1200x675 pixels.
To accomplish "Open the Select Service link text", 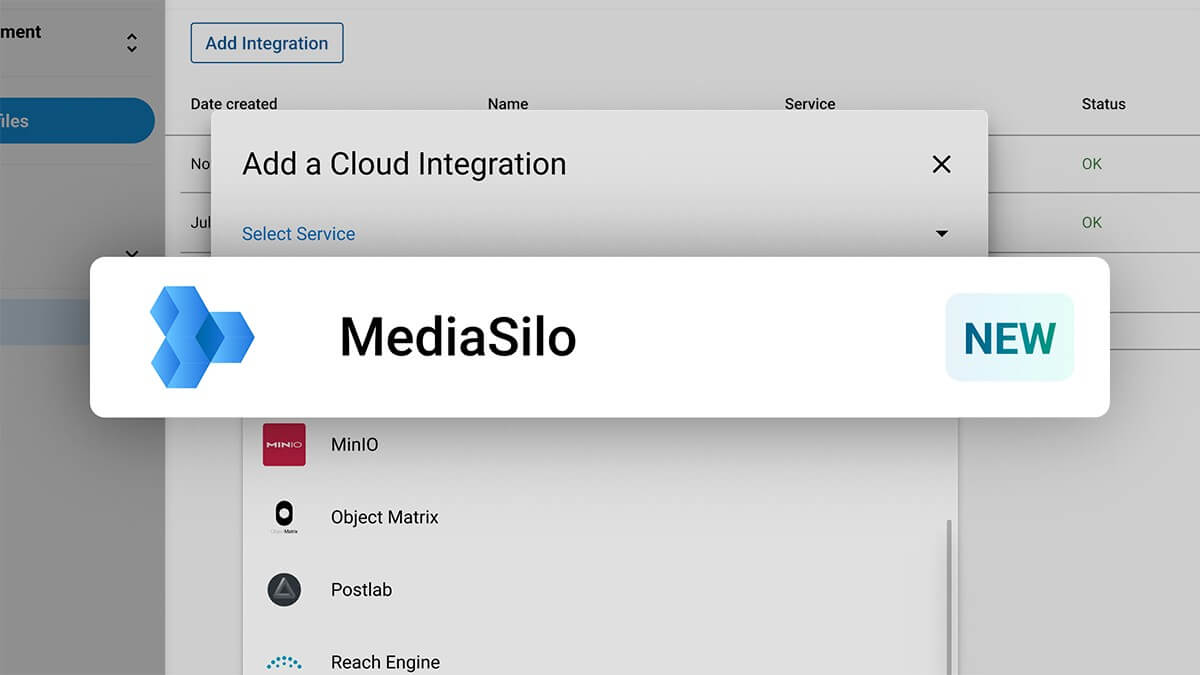I will [298, 233].
